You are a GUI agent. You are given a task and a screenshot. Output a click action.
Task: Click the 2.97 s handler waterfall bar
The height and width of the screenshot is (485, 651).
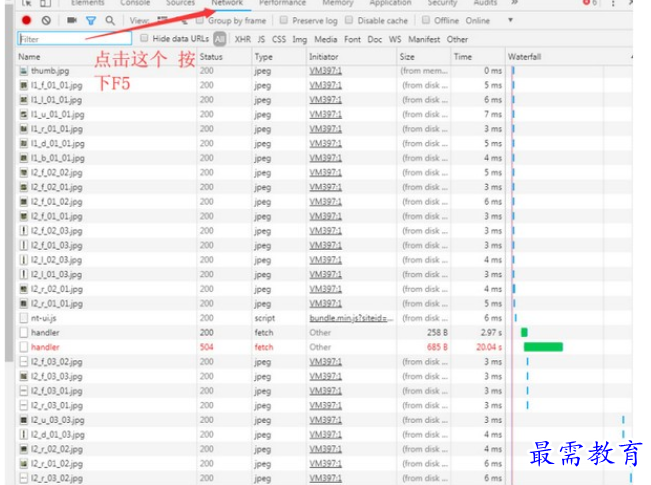tap(524, 332)
